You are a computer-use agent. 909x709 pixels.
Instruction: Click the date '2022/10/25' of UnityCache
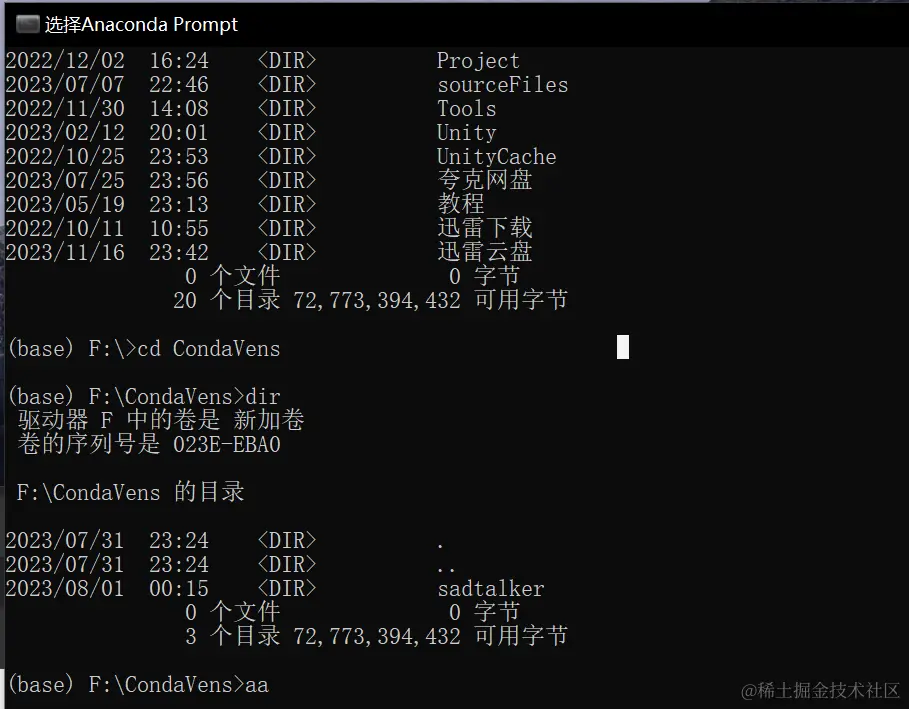(x=65, y=157)
